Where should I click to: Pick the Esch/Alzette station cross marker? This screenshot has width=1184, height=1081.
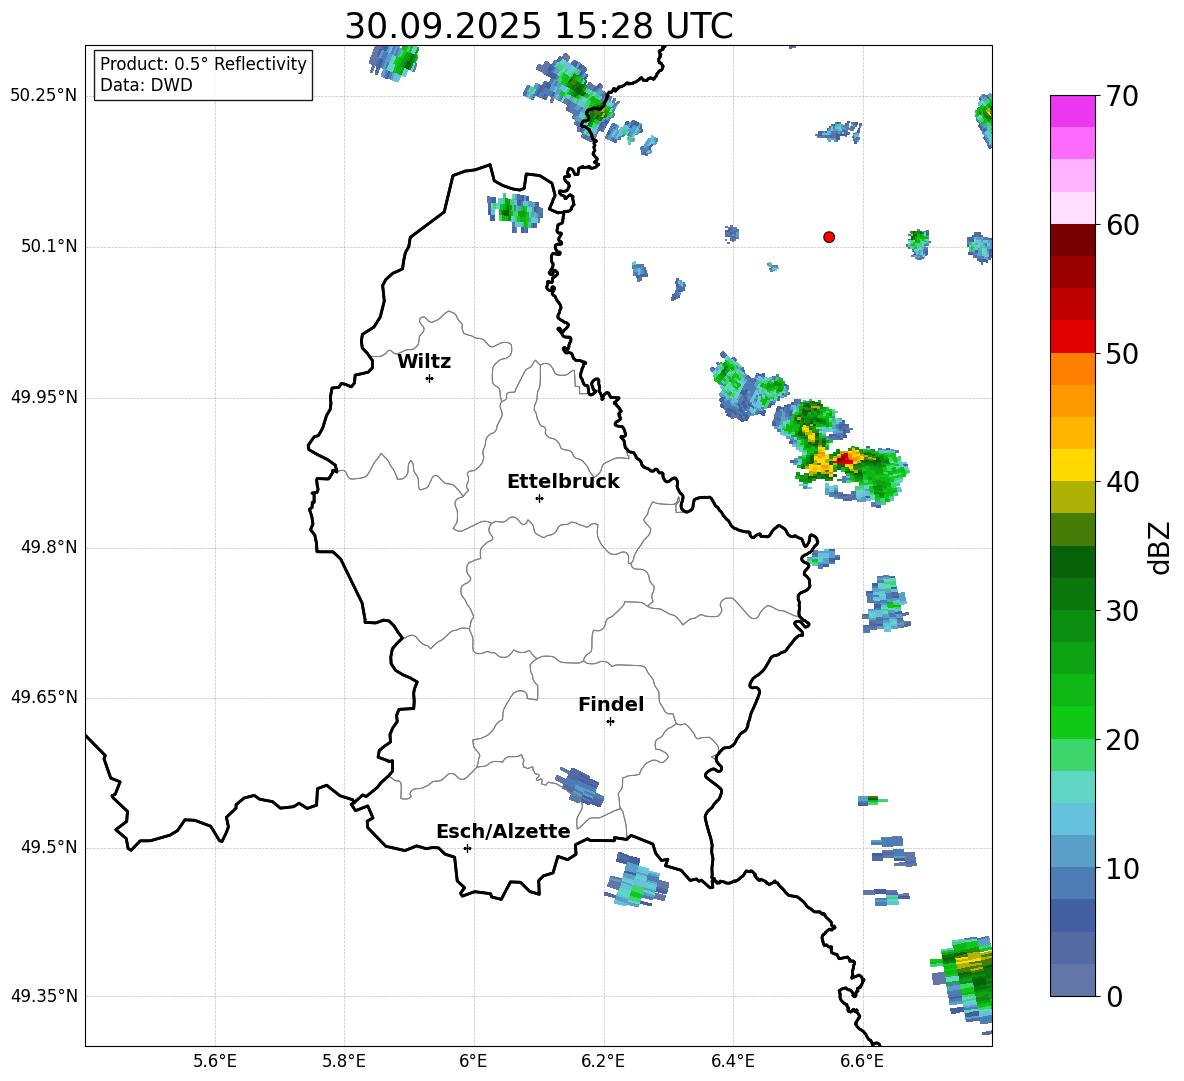tap(467, 848)
